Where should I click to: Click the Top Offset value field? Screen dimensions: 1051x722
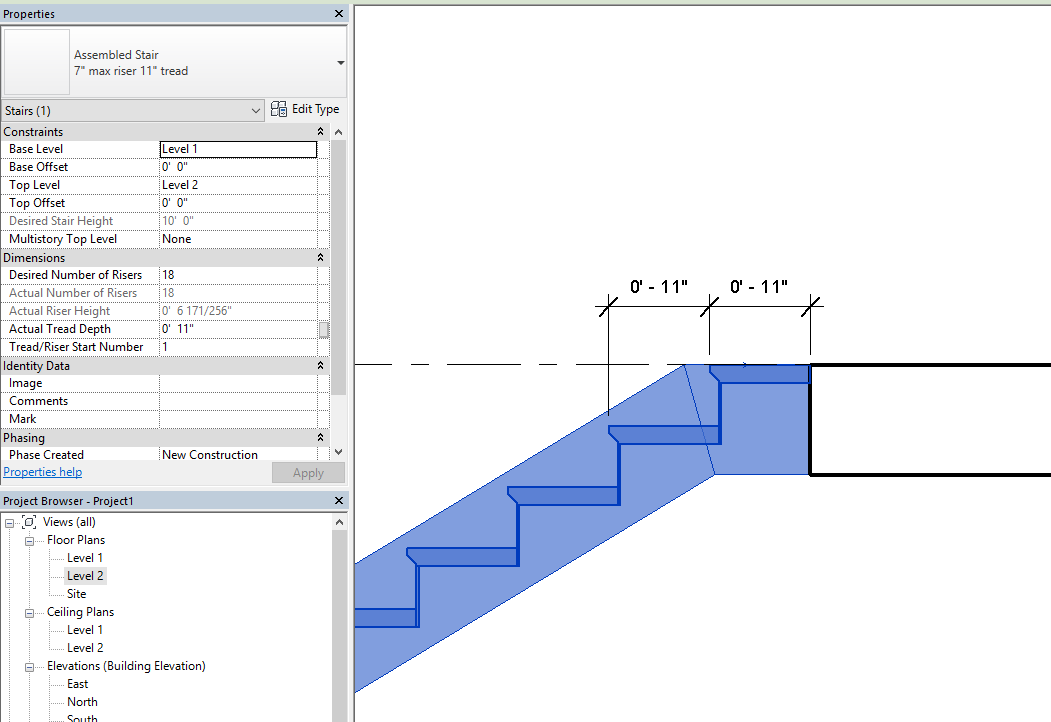pyautogui.click(x=238, y=203)
